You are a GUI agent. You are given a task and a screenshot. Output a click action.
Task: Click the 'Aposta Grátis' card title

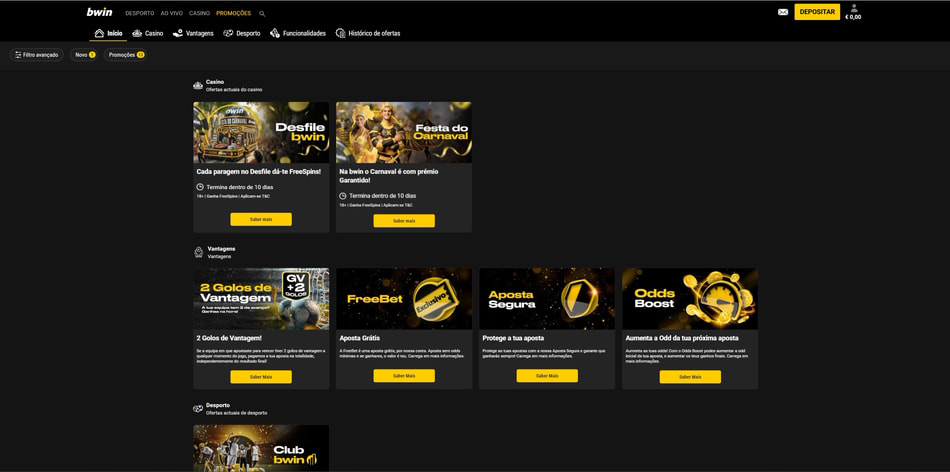coord(360,338)
